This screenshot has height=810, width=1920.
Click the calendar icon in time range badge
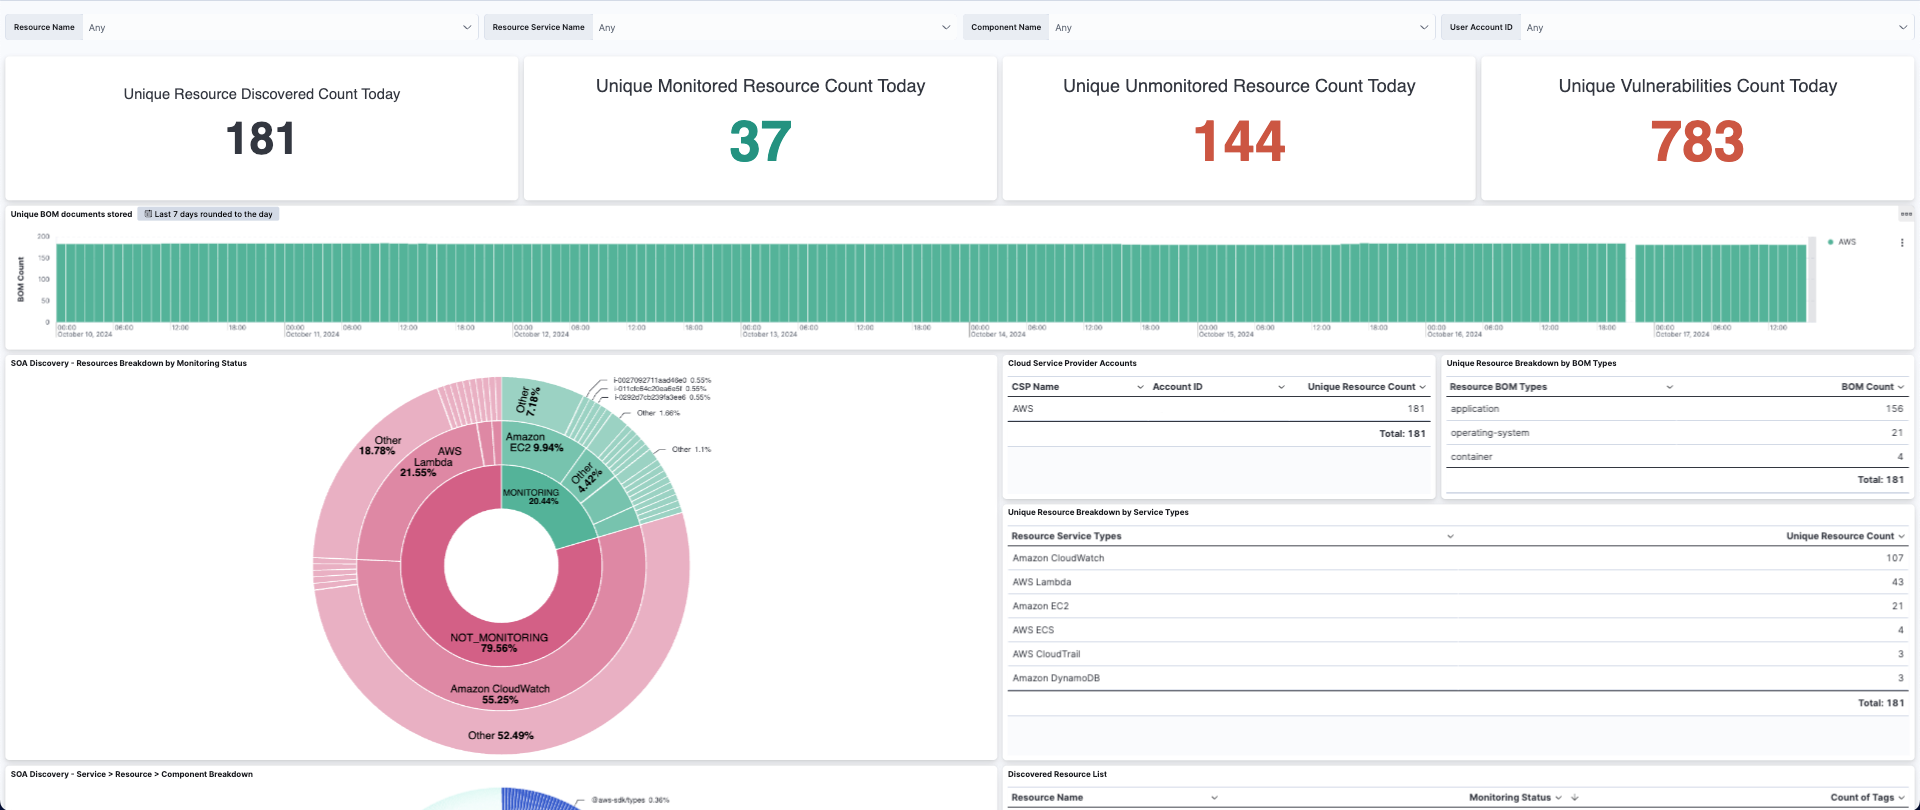[x=148, y=214]
